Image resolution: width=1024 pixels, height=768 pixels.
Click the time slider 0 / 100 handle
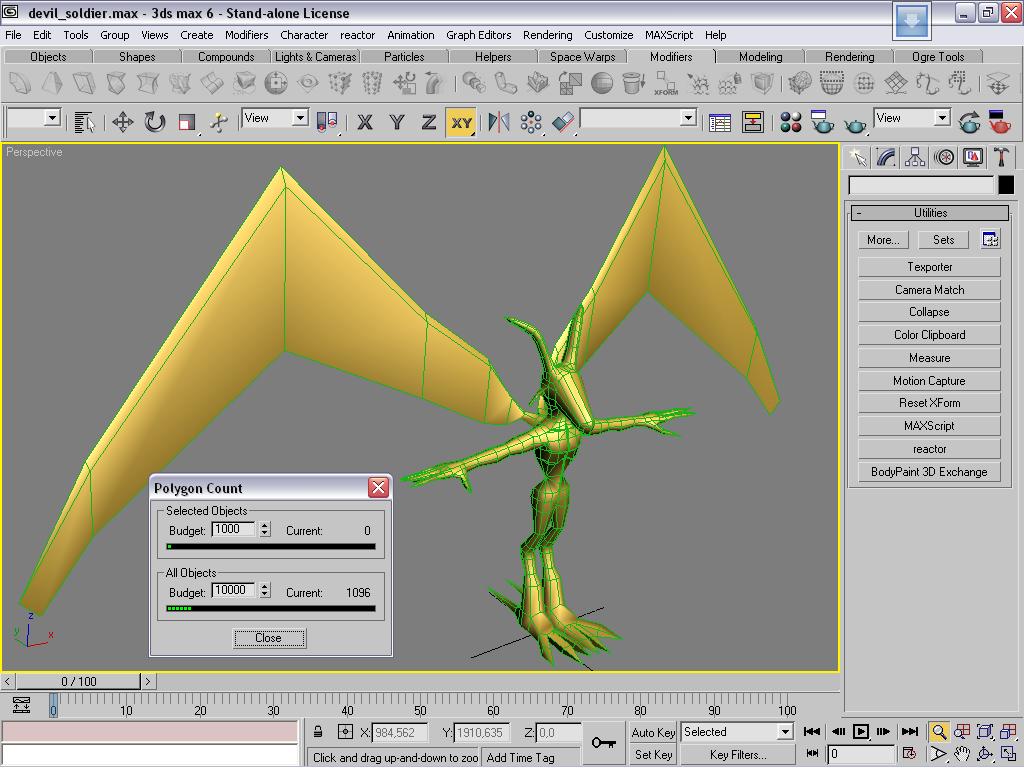[78, 681]
